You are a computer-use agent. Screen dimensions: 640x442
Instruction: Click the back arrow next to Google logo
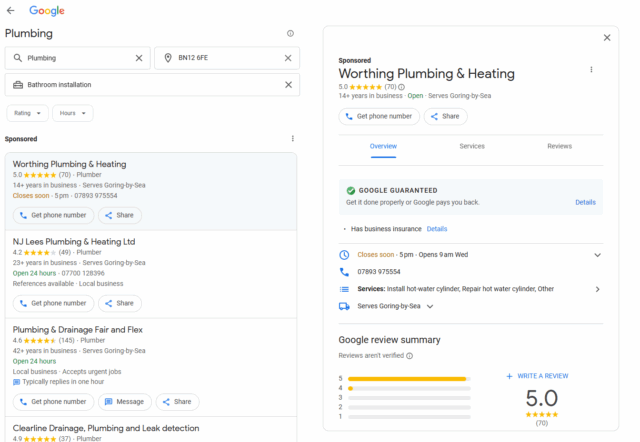pyautogui.click(x=11, y=10)
